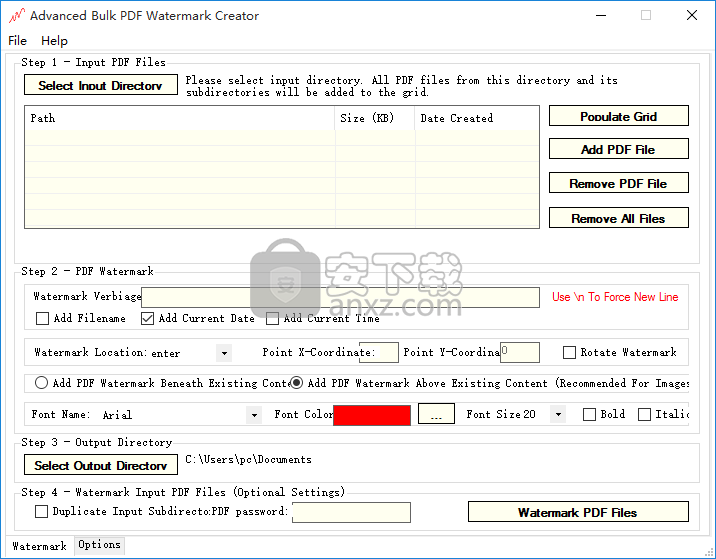Enable the Add Filename checkbox

point(42,318)
